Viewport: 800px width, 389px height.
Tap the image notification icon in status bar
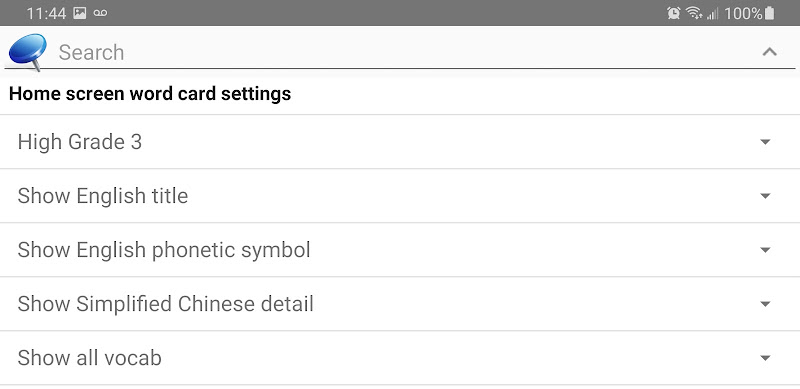click(x=80, y=13)
